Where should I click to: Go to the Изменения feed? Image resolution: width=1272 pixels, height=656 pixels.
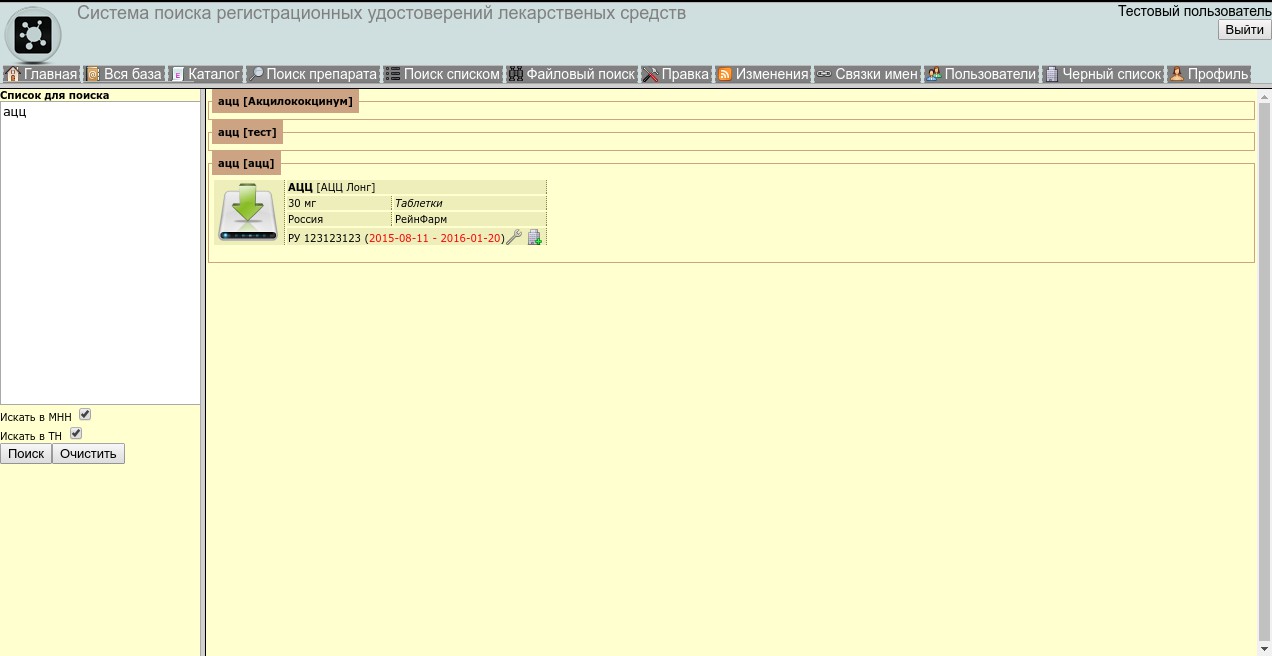coord(763,74)
